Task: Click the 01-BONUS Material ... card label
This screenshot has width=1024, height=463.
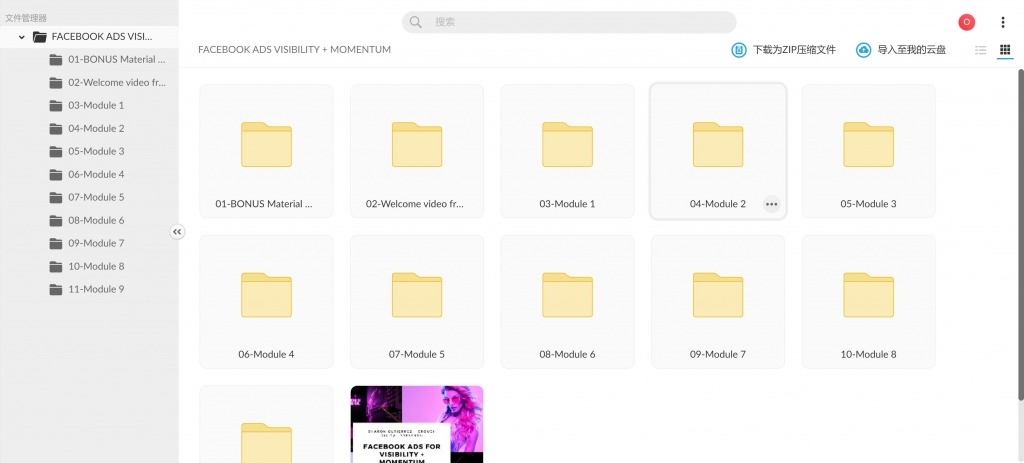Action: pos(264,204)
